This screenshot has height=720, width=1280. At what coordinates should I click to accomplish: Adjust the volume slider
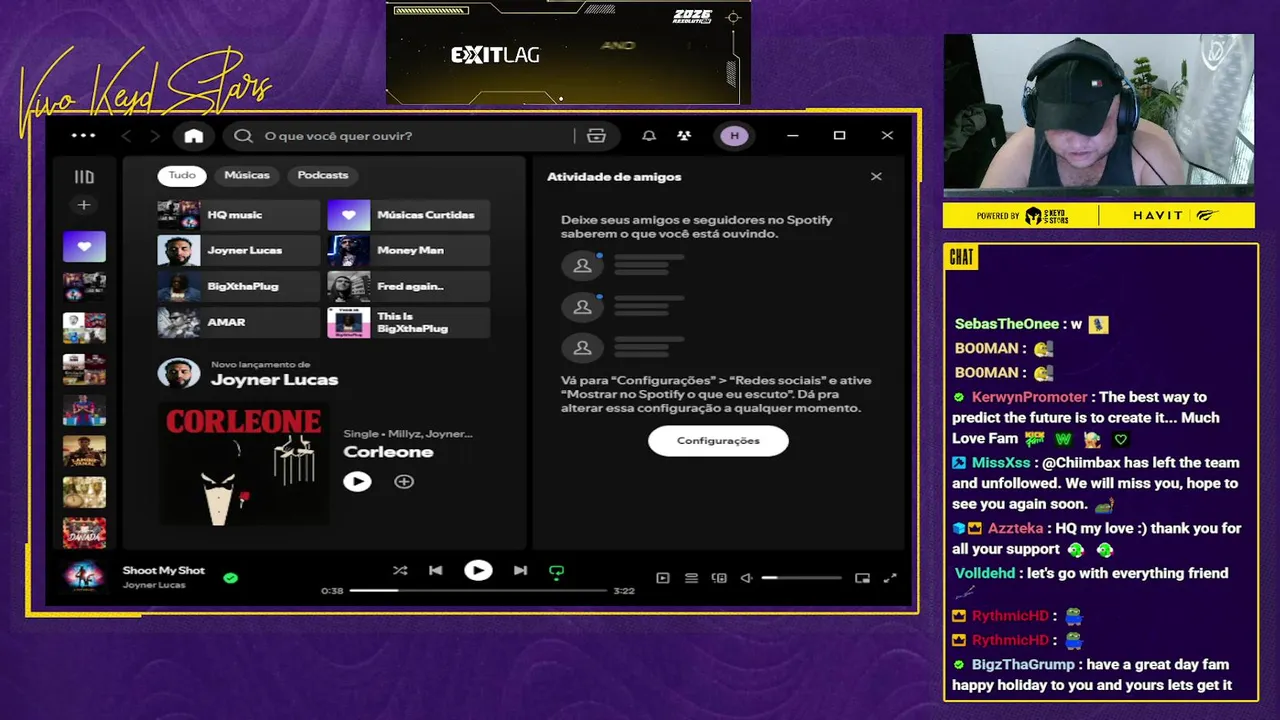[801, 578]
